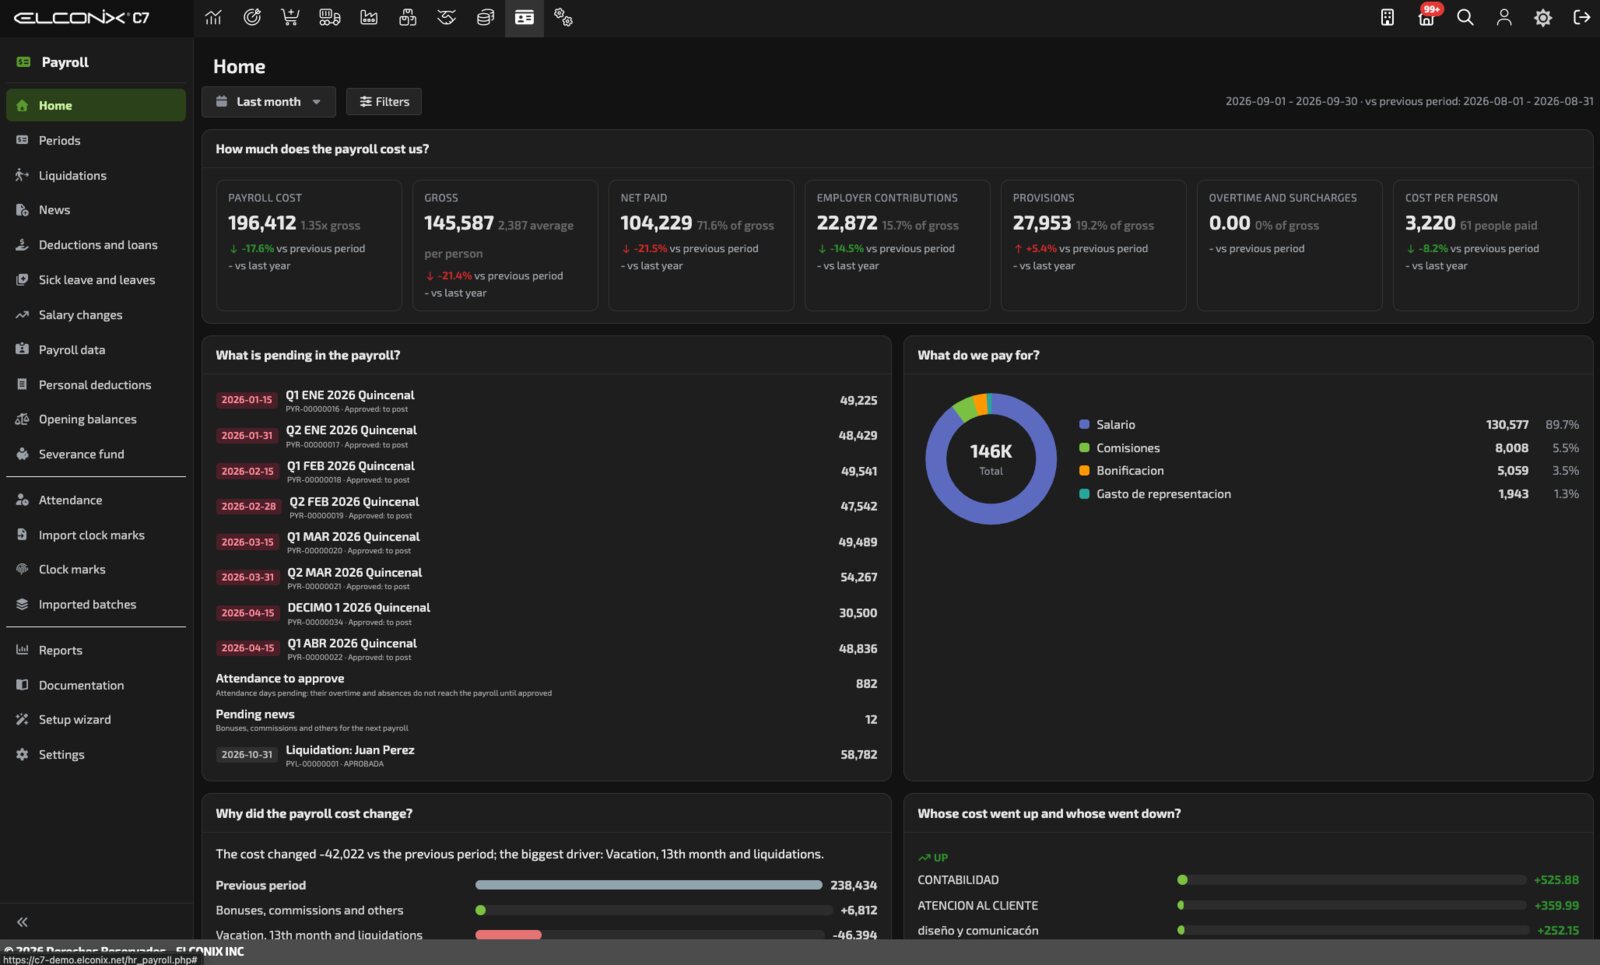
Task: Open the user profile icon
Action: [x=1504, y=18]
